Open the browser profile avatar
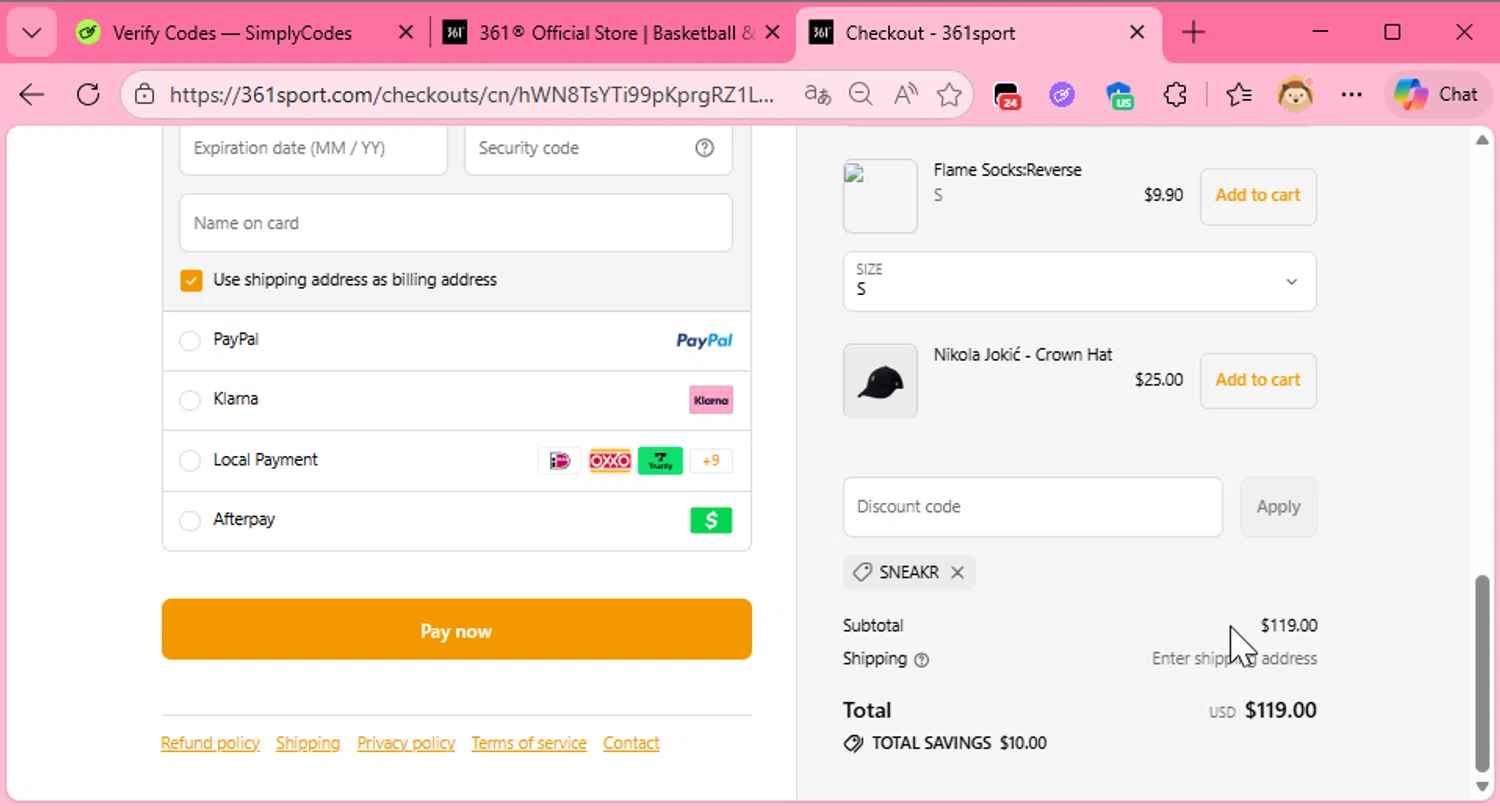This screenshot has height=806, width=1500. pos(1296,95)
